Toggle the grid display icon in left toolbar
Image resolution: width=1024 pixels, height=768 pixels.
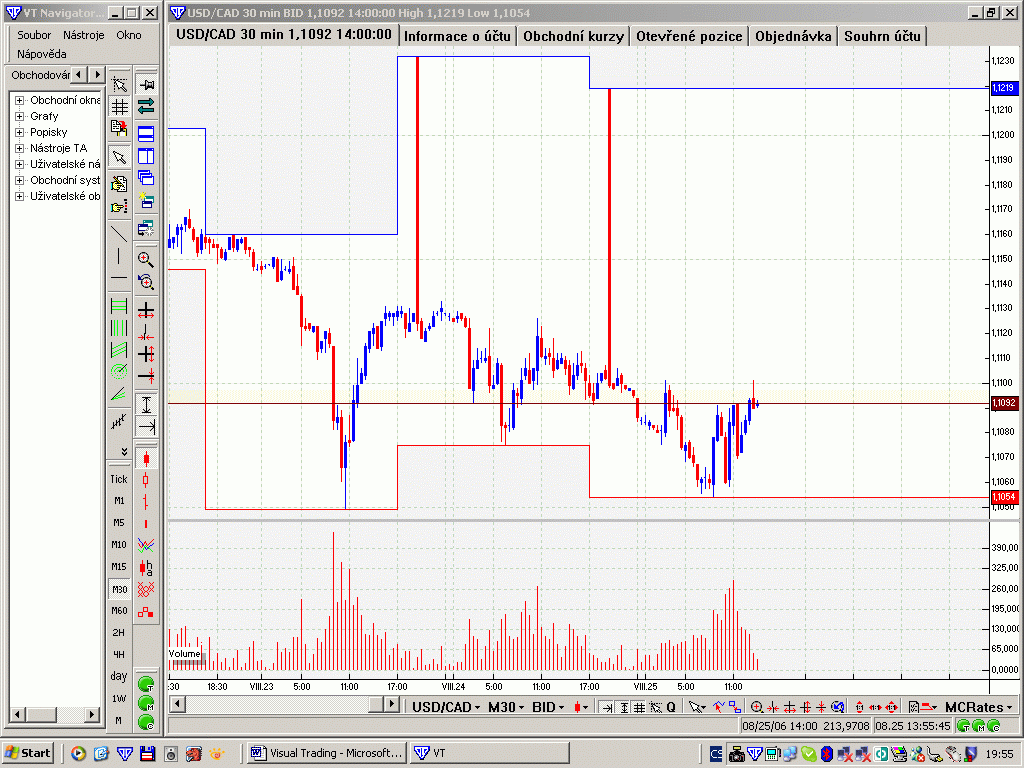[x=119, y=106]
